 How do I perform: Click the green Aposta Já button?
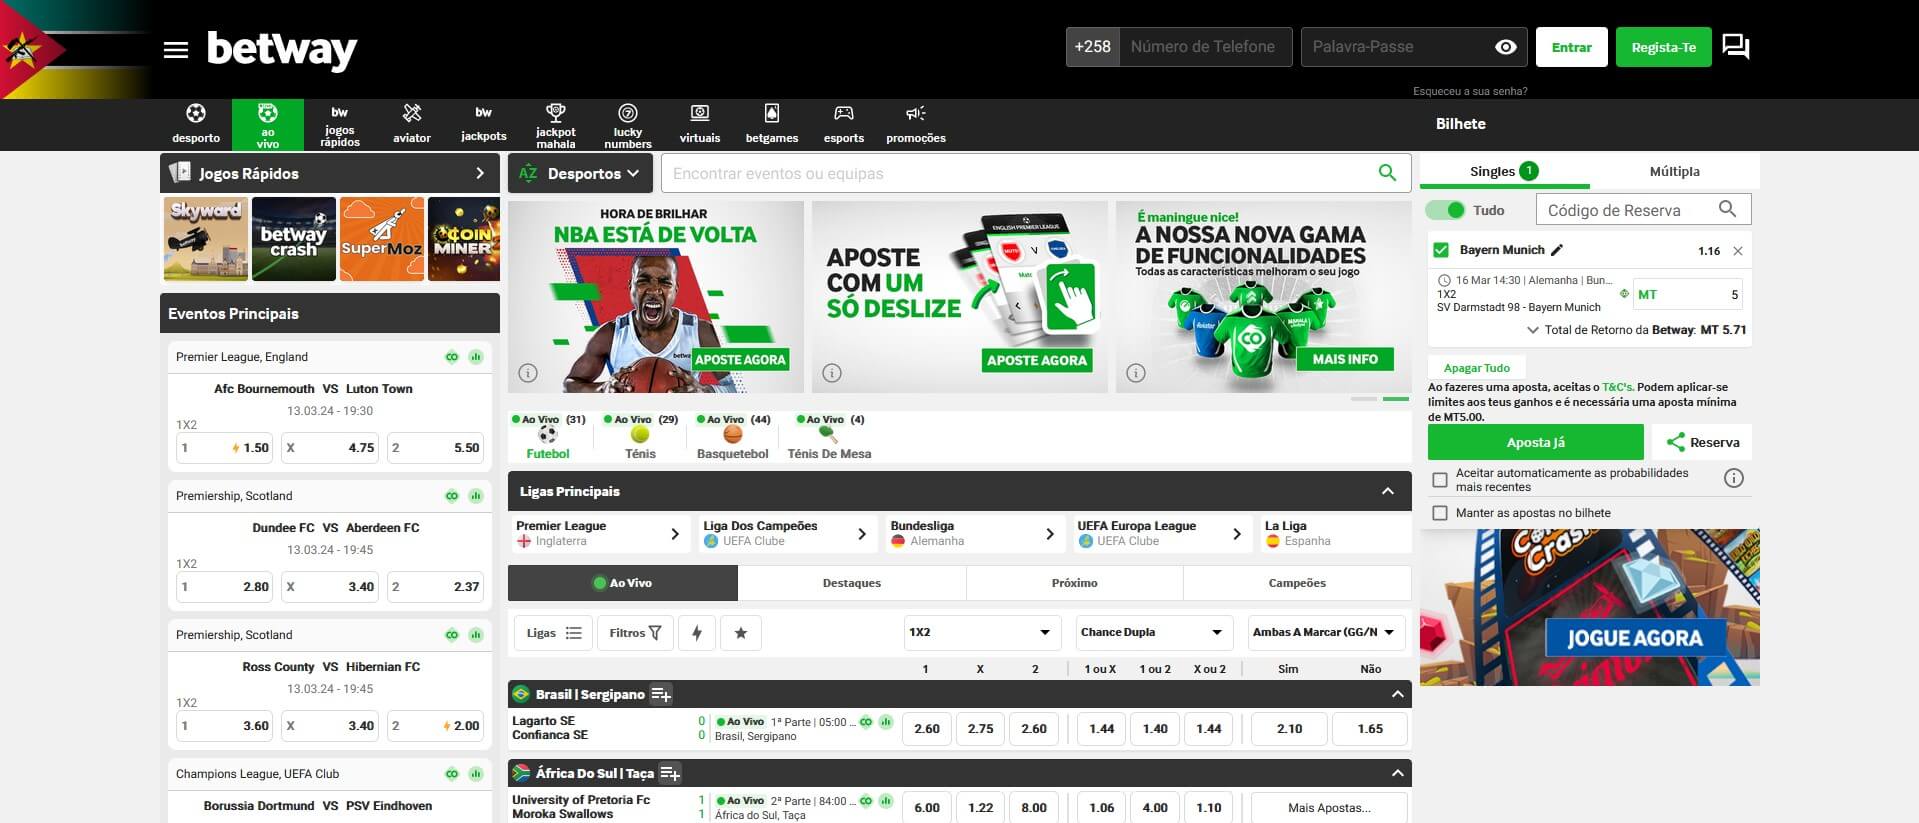click(1535, 442)
